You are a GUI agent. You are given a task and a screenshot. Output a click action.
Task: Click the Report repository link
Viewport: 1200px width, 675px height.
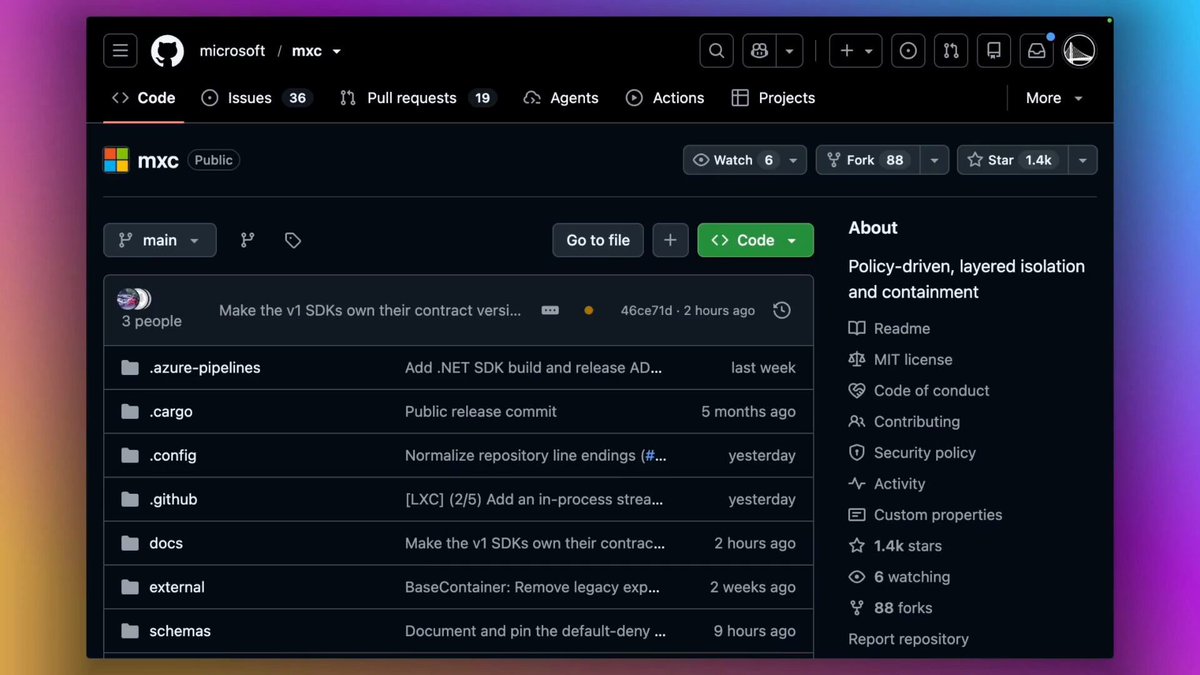(x=908, y=638)
